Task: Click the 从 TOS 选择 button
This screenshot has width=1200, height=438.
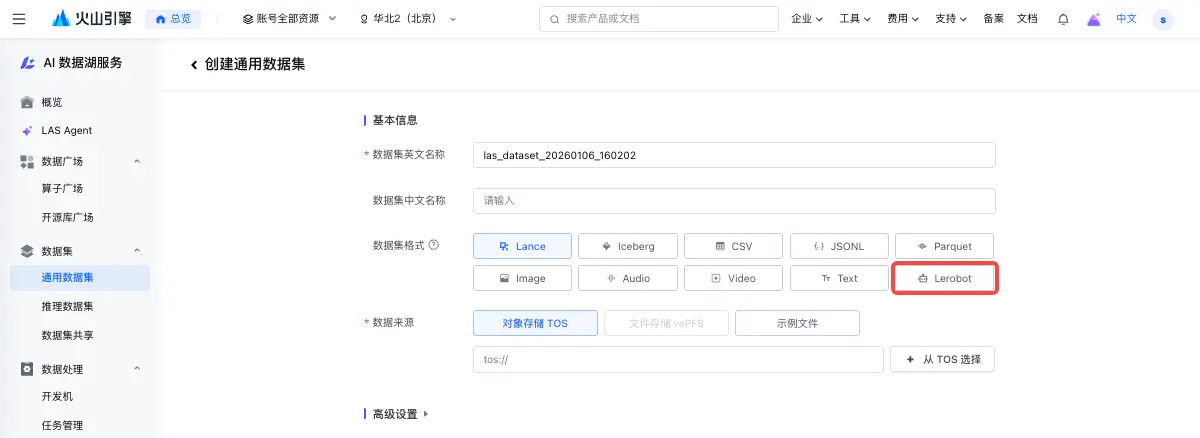Action: (942, 359)
